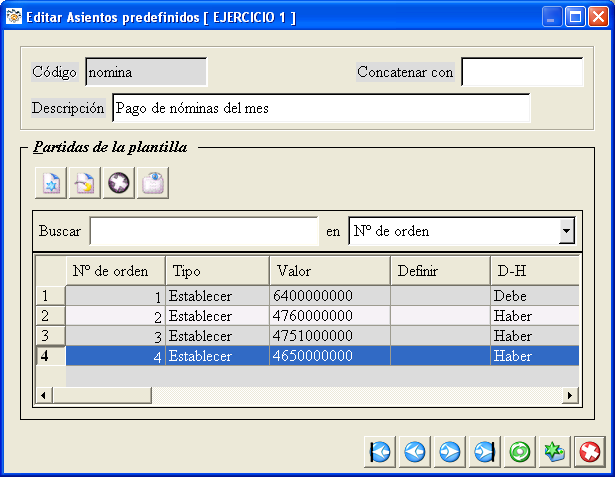The width and height of the screenshot is (615, 477).
Task: Go to the first record arrow button
Action: coord(380,452)
